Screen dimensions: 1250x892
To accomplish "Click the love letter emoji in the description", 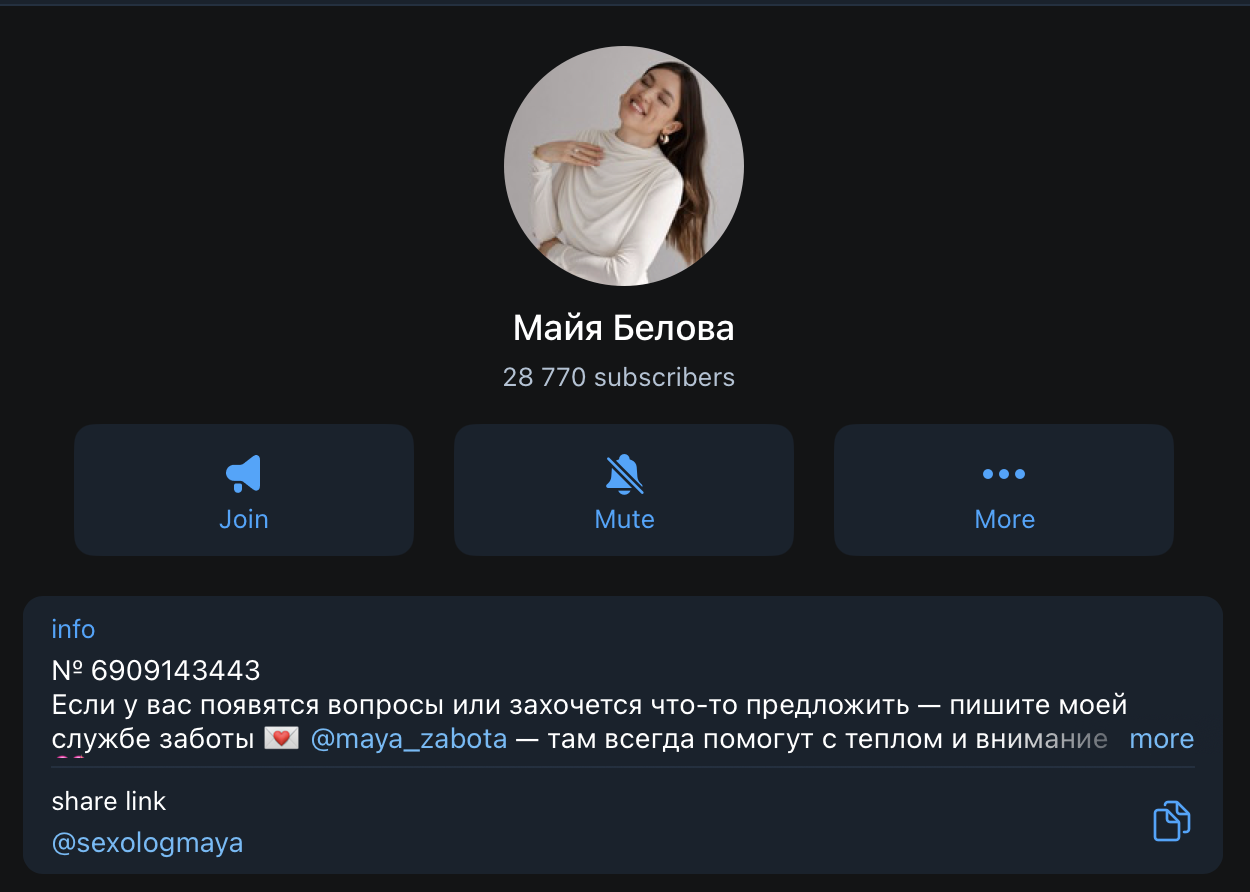I will pos(281,740).
